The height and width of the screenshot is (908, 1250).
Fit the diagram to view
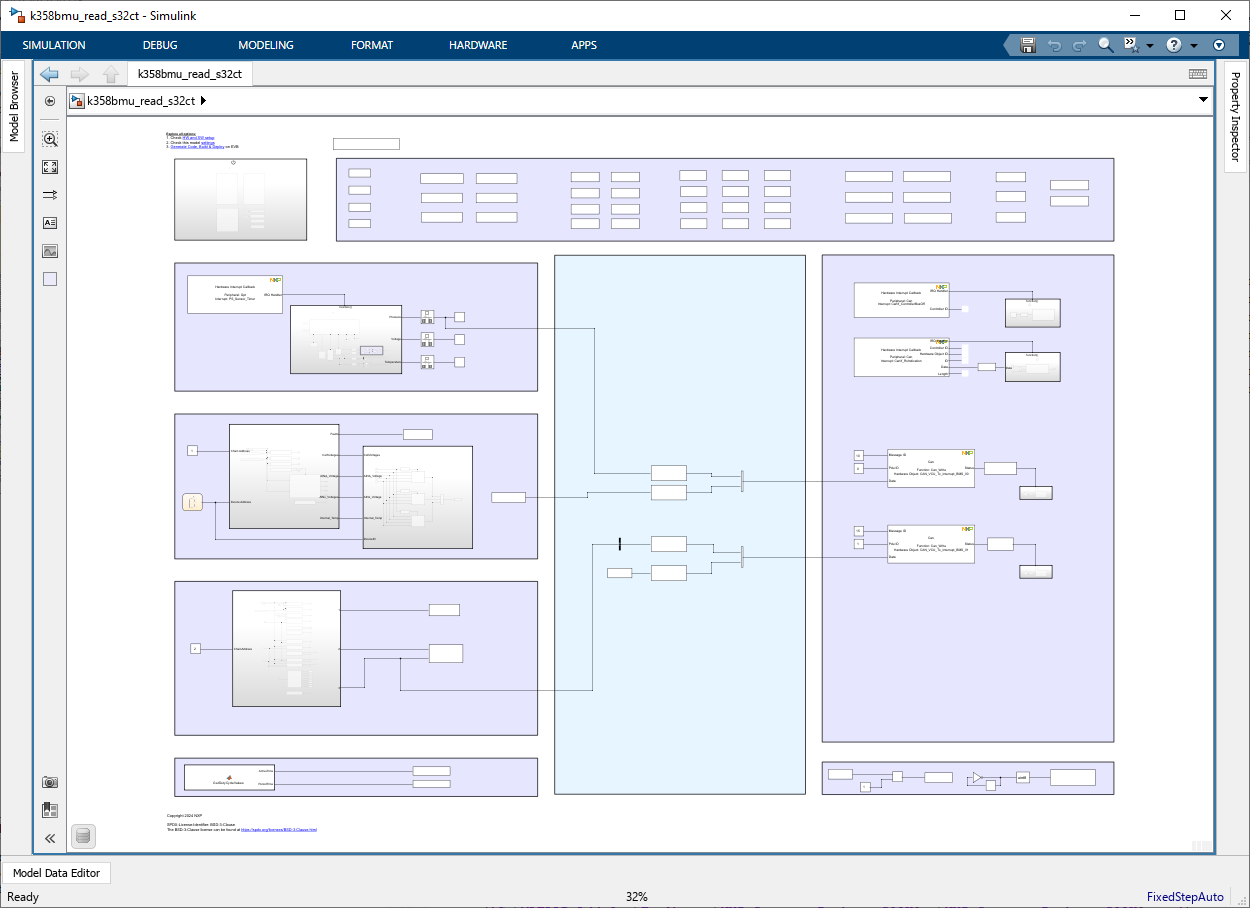click(49, 167)
